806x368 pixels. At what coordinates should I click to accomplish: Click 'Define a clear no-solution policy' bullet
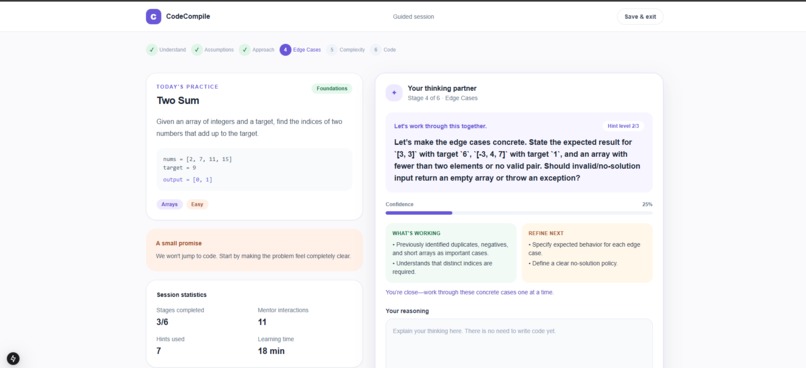click(x=573, y=263)
